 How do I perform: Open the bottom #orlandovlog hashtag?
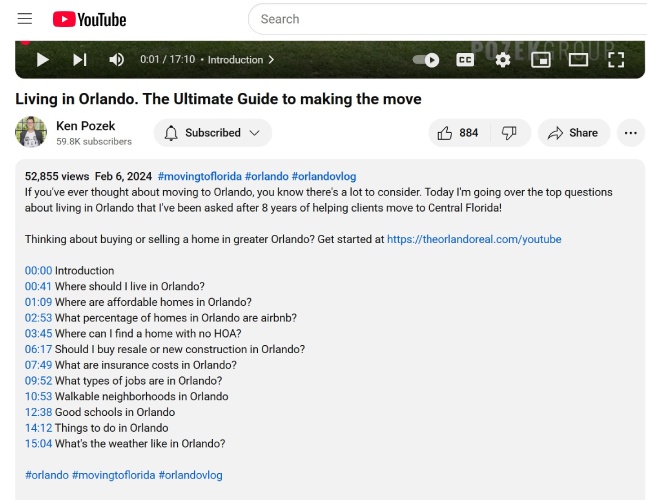point(190,475)
